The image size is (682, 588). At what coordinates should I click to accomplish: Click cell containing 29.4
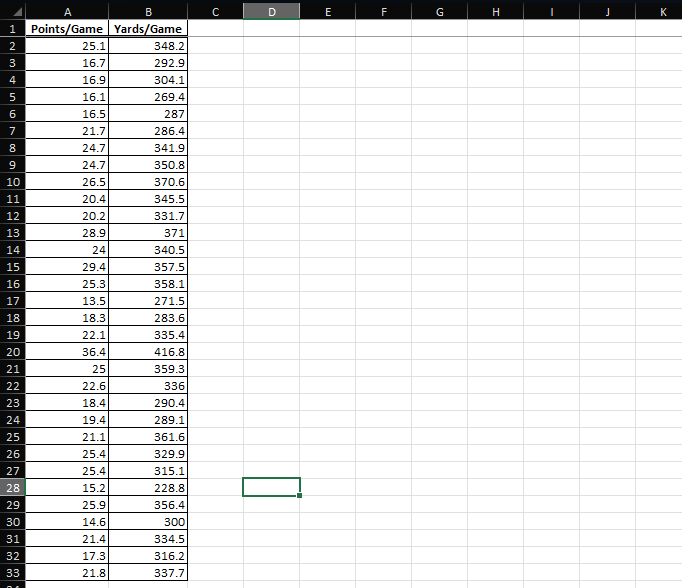(67, 267)
